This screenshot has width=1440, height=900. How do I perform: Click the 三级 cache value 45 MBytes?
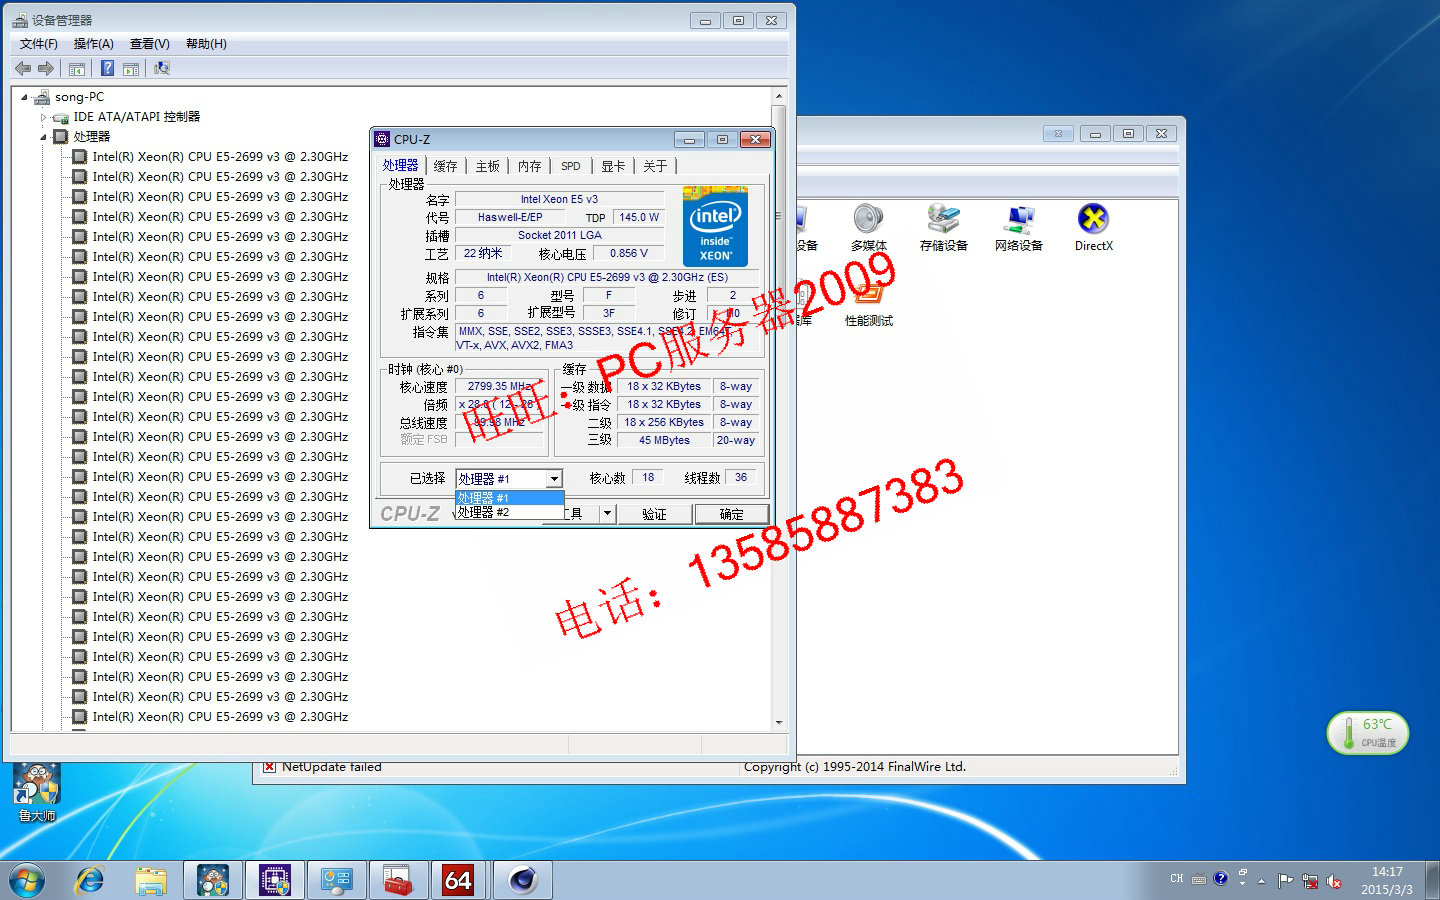coord(664,440)
